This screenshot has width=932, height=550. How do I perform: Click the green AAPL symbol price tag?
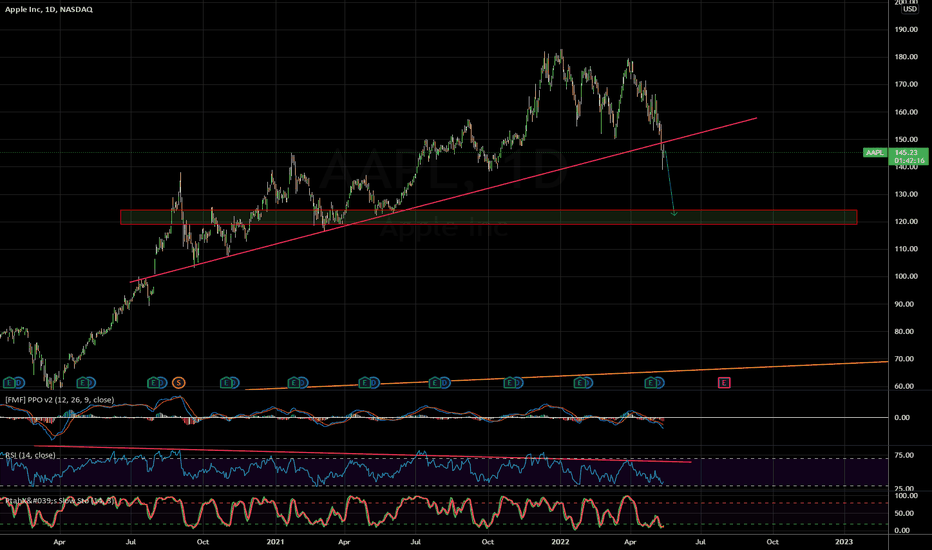875,153
